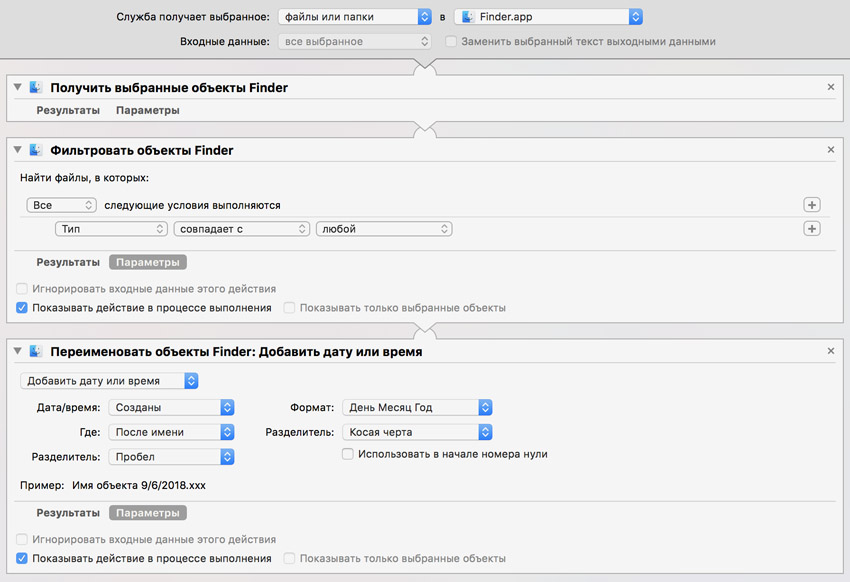Open the "Пробел" separator dropdown
This screenshot has height=582, width=850.
(x=171, y=457)
